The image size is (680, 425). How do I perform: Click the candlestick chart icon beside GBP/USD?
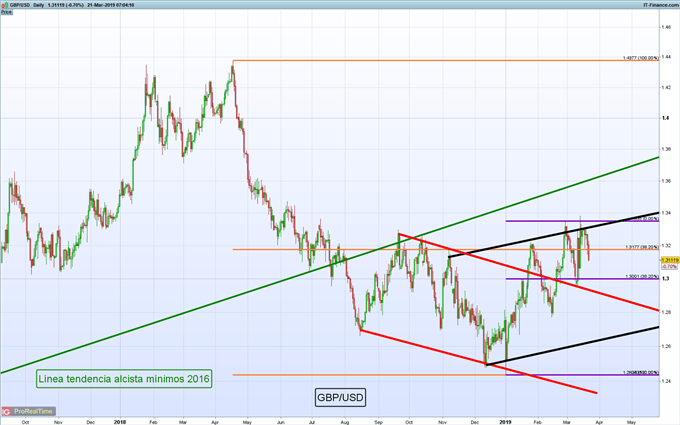click(x=4, y=5)
